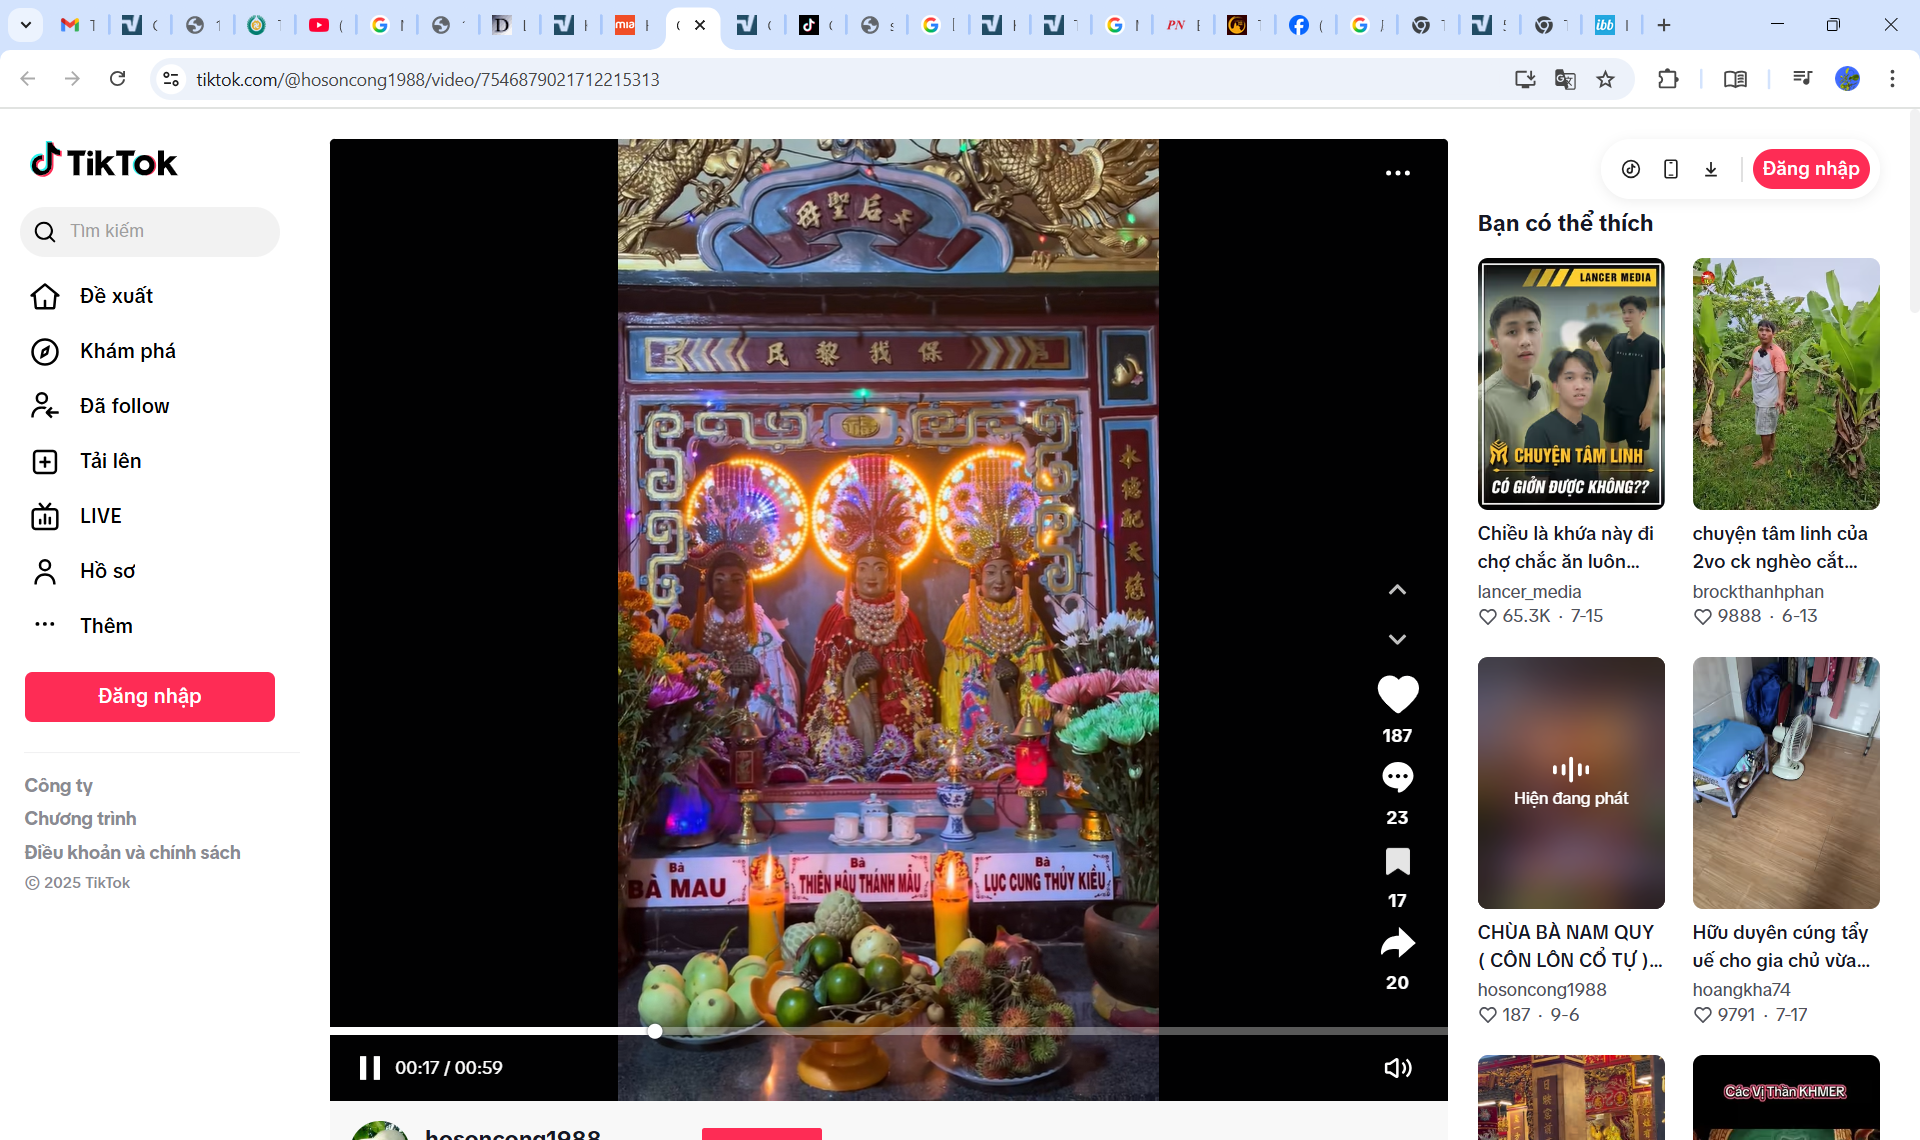Click red Đăng nhập sidebar button
Viewport: 1920px width, 1140px height.
click(x=150, y=696)
